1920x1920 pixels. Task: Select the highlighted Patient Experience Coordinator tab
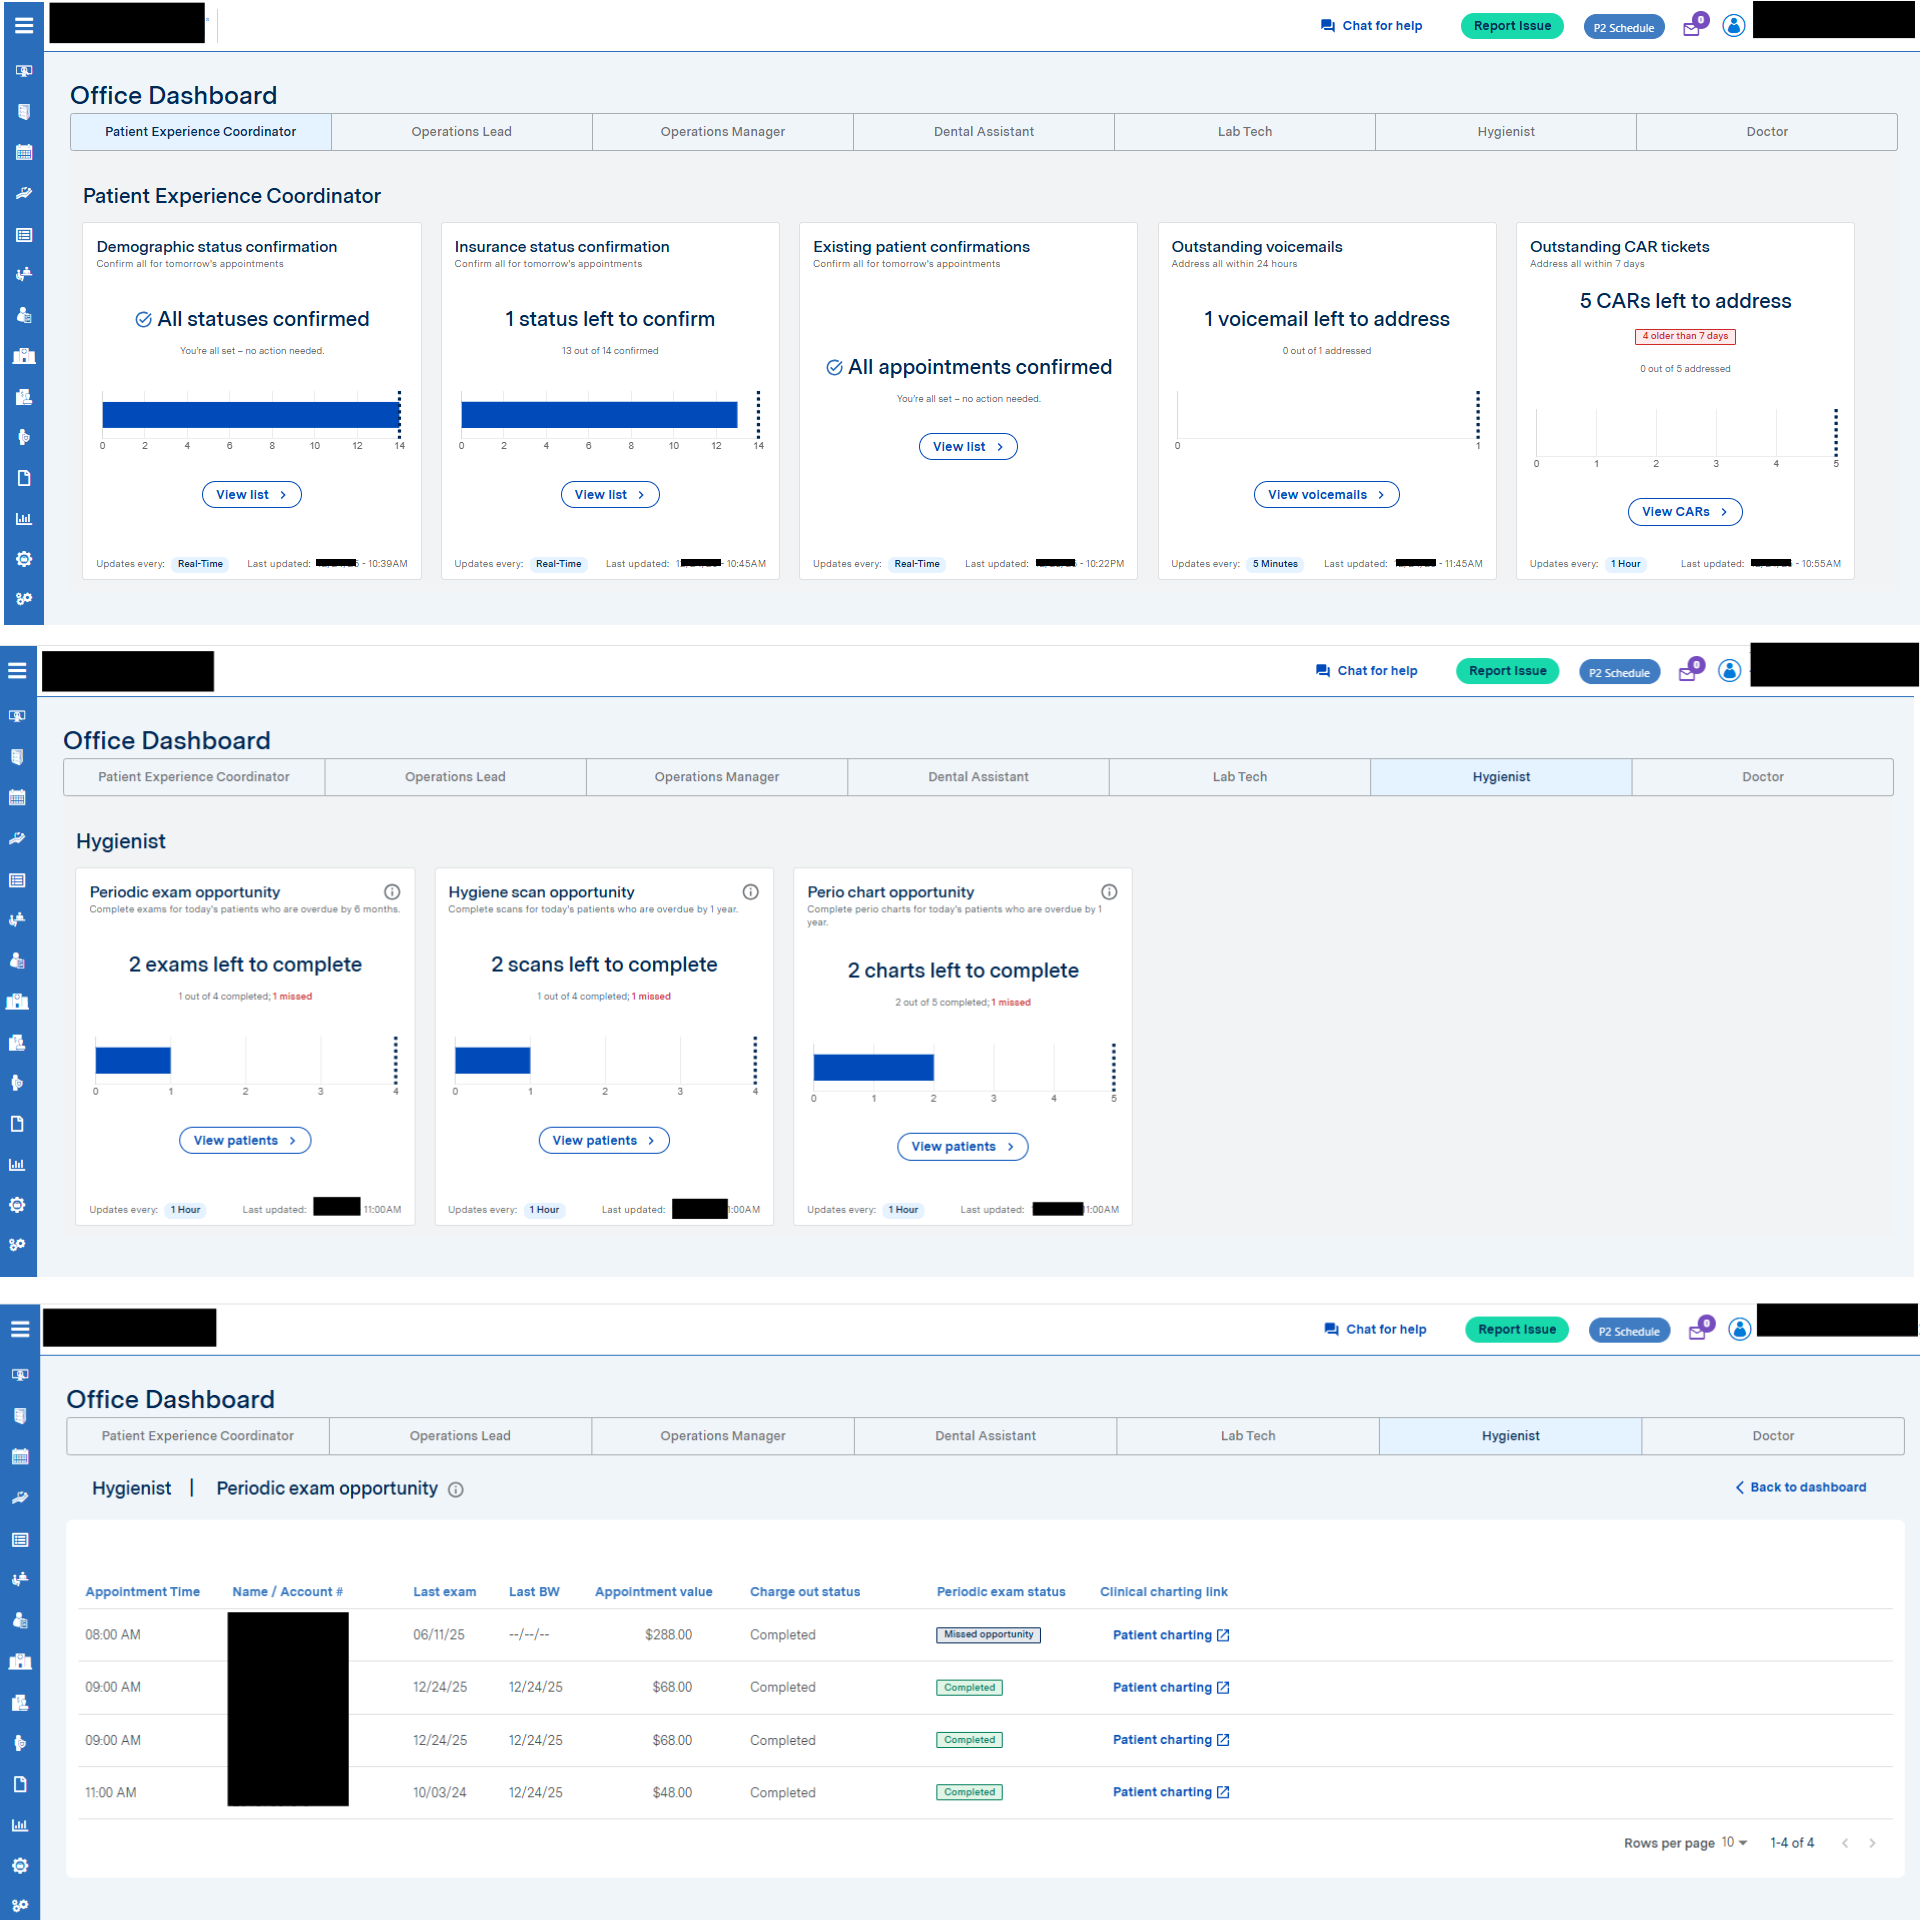pyautogui.click(x=200, y=132)
